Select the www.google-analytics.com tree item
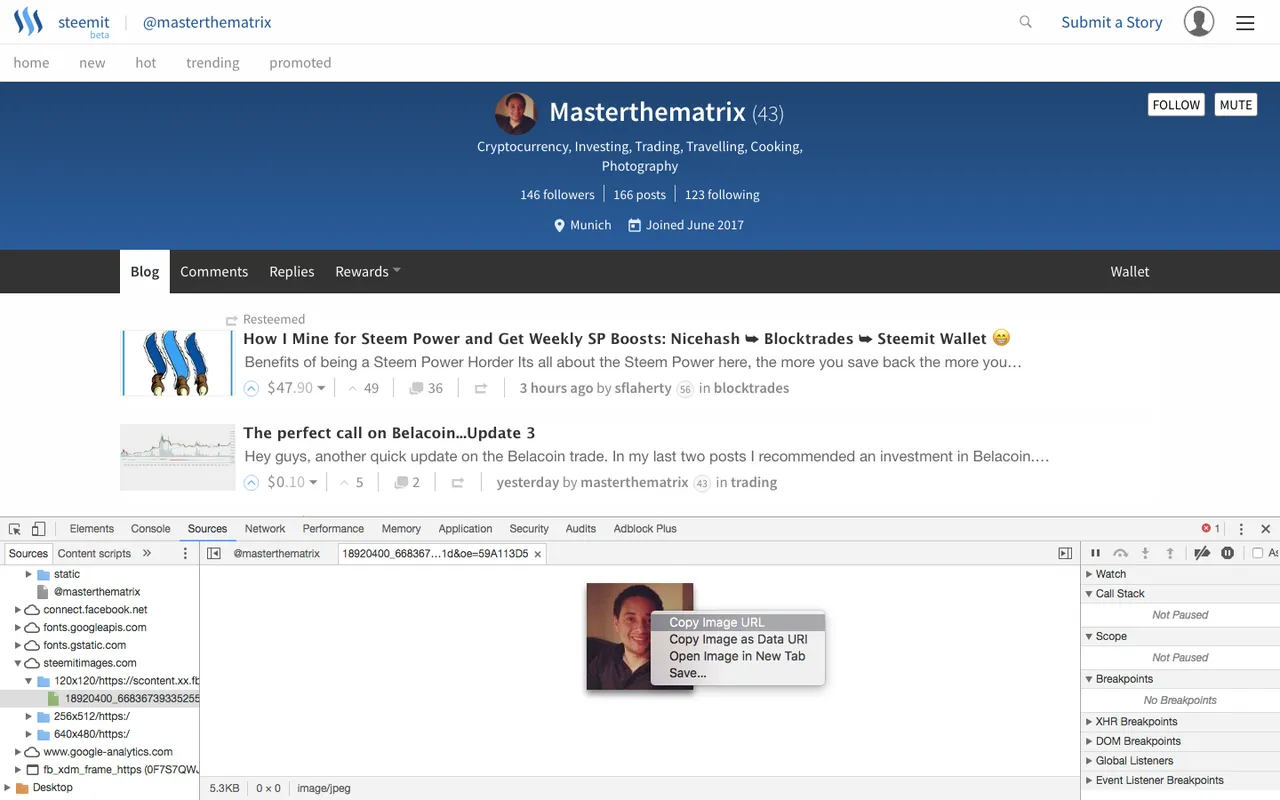The image size is (1280, 800). tap(107, 752)
